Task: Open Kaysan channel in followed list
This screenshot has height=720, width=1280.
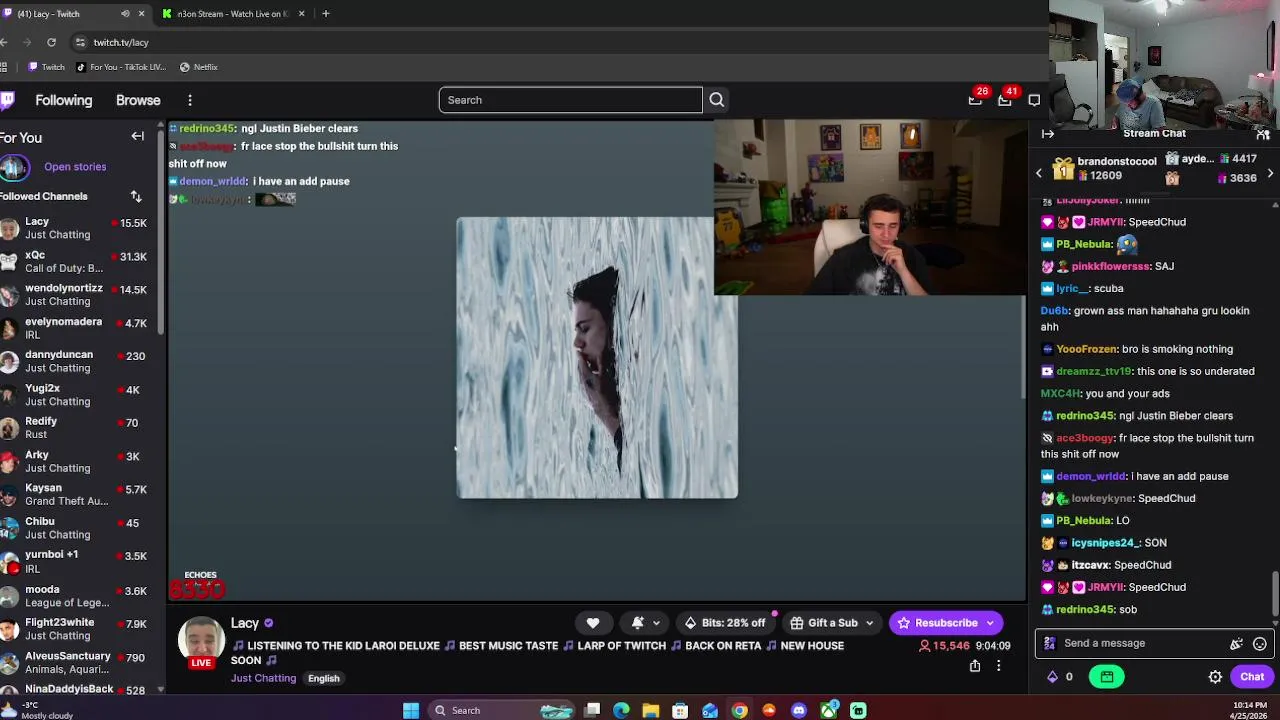Action: tap(80, 495)
